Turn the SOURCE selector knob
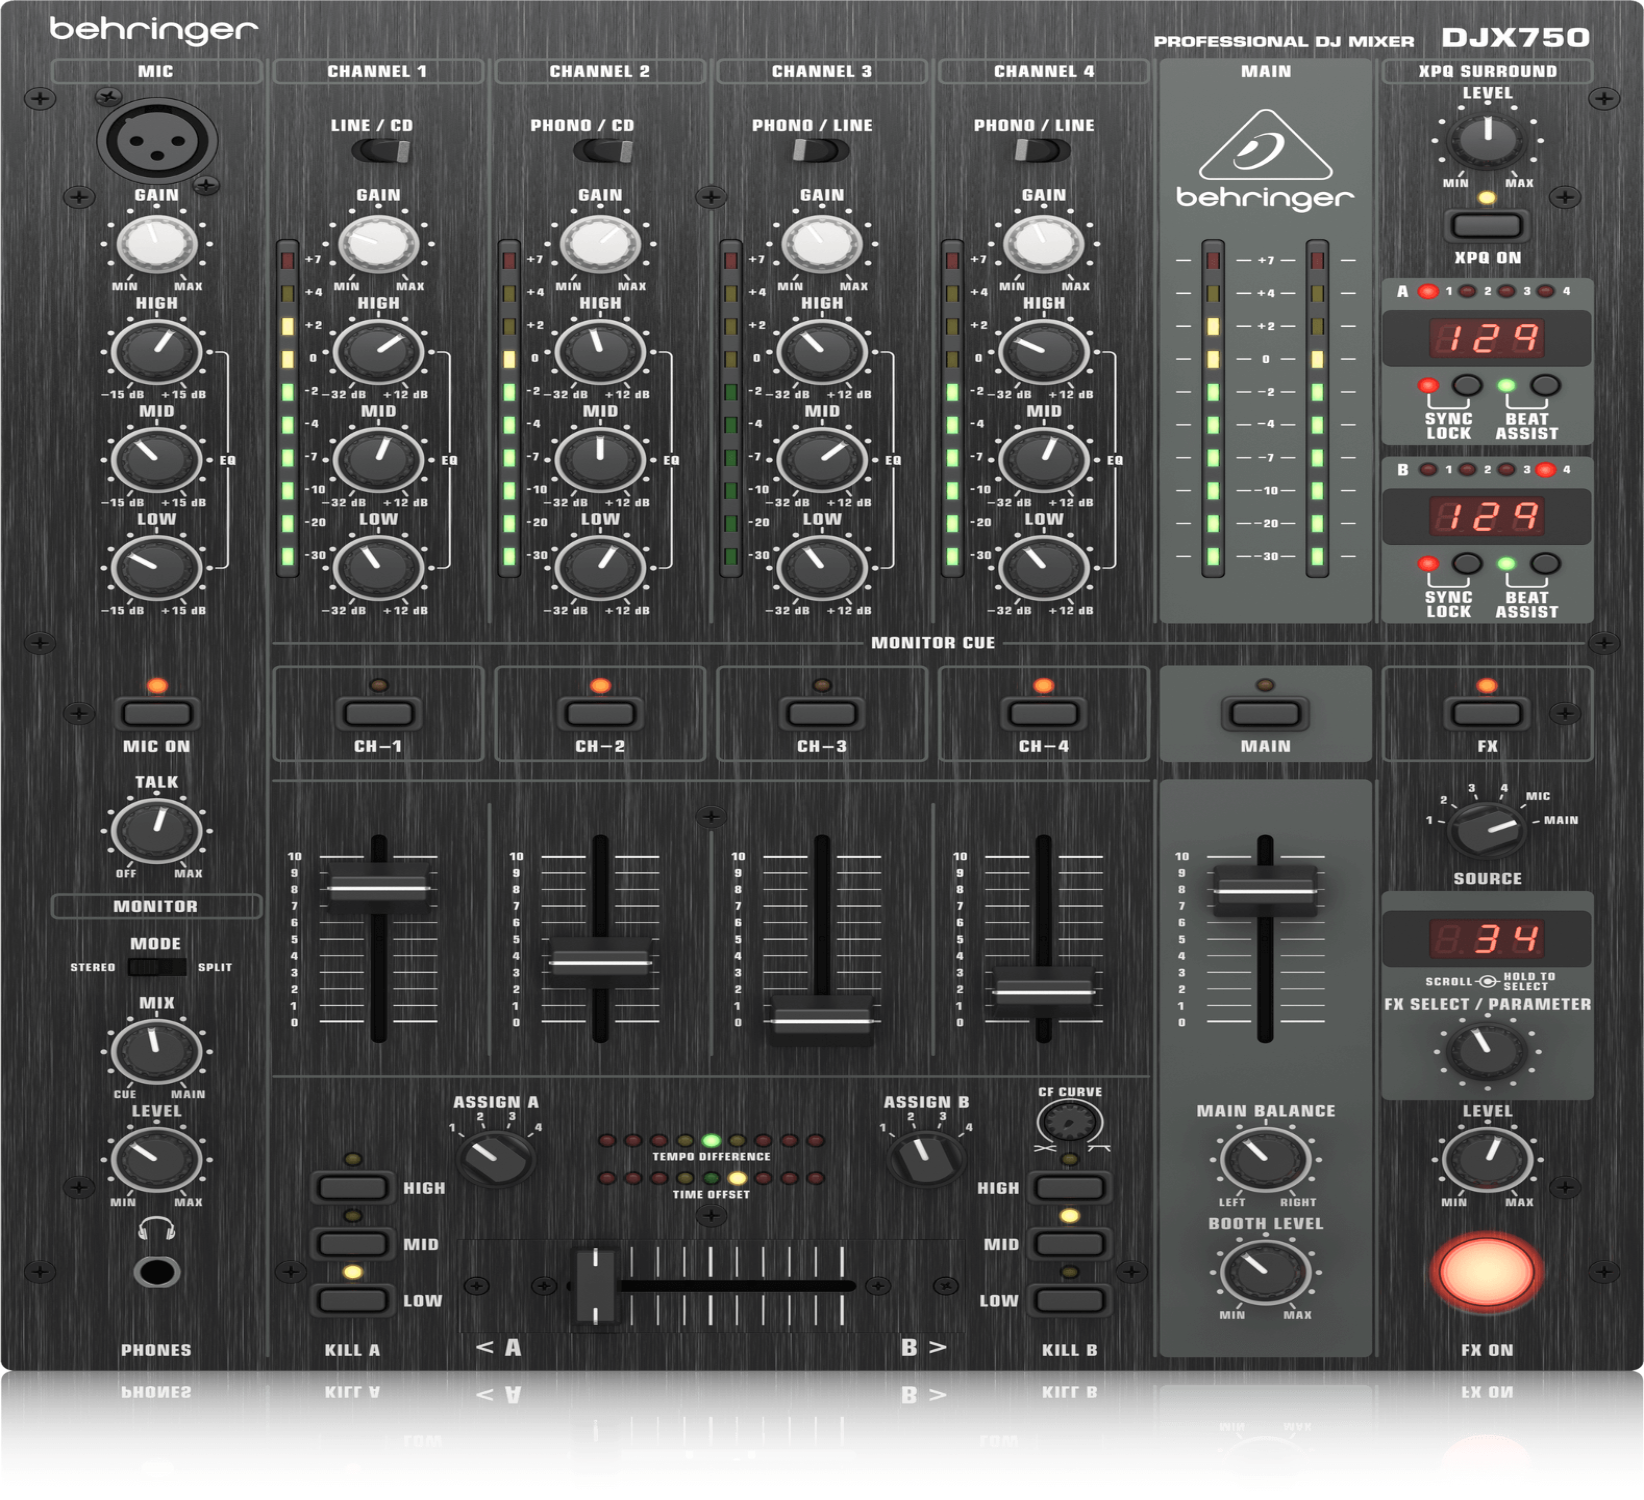The width and height of the screenshot is (1644, 1500). pyautogui.click(x=1487, y=830)
